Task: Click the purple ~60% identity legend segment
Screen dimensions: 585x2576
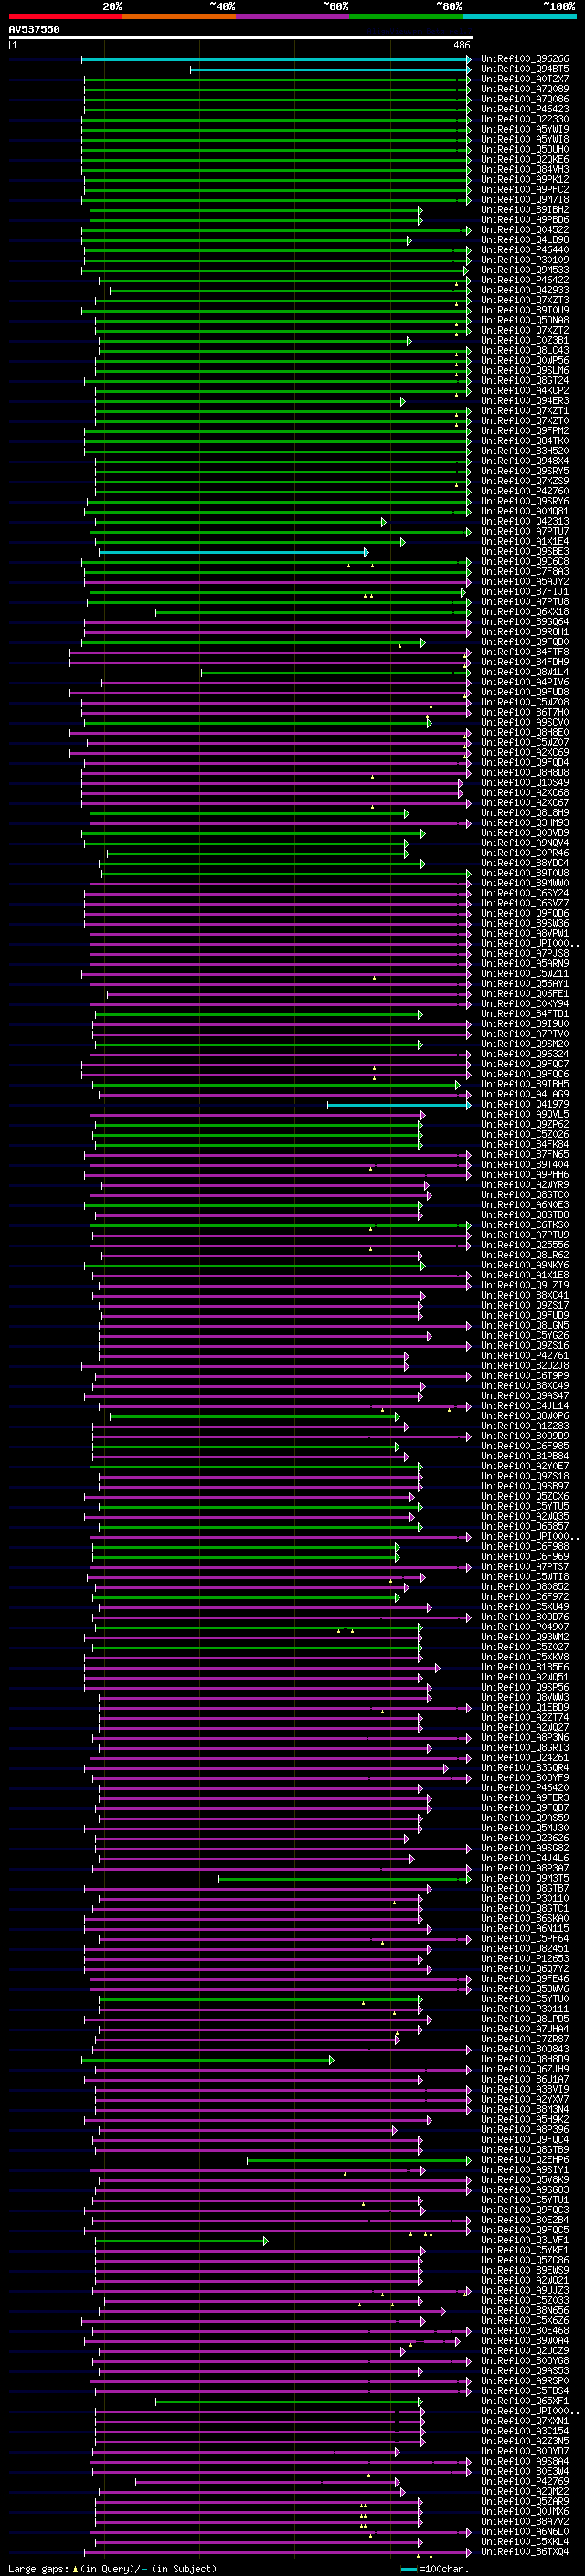Action: (293, 16)
